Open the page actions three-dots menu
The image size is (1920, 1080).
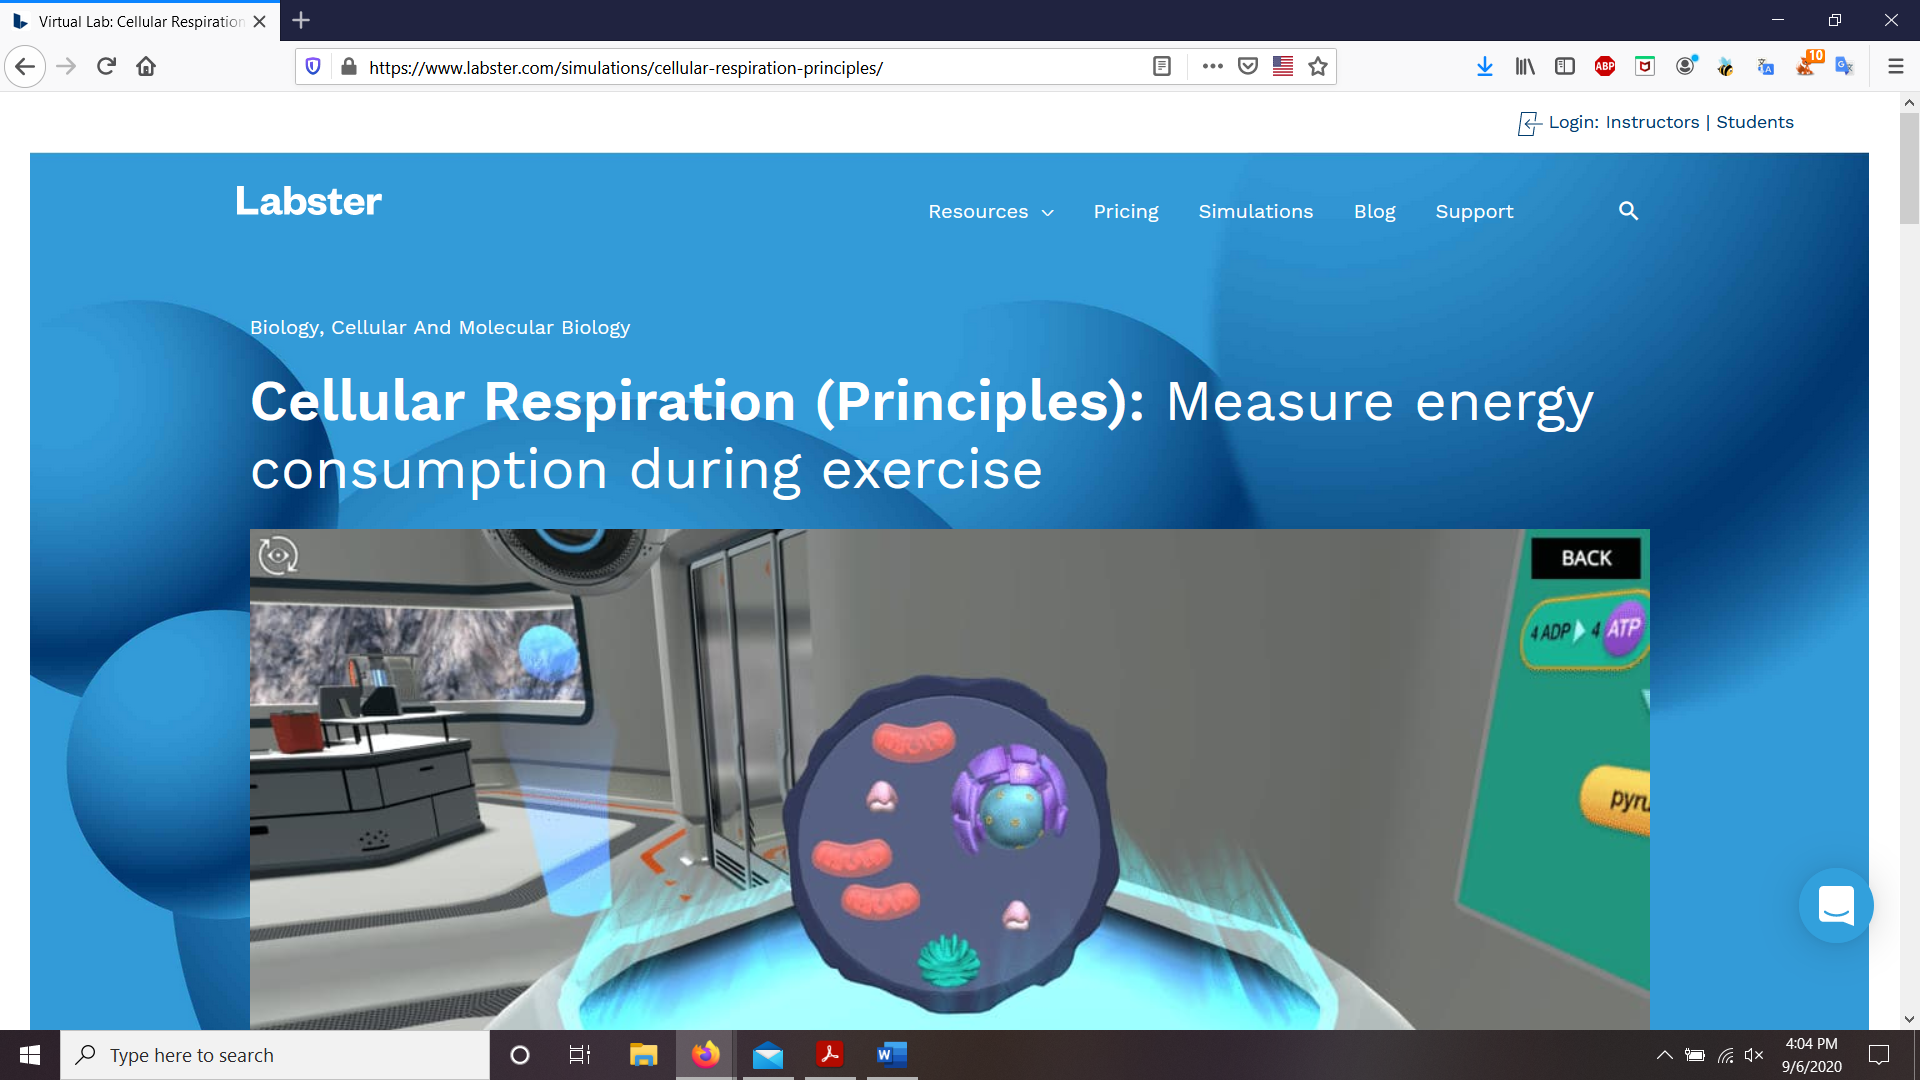(x=1212, y=67)
